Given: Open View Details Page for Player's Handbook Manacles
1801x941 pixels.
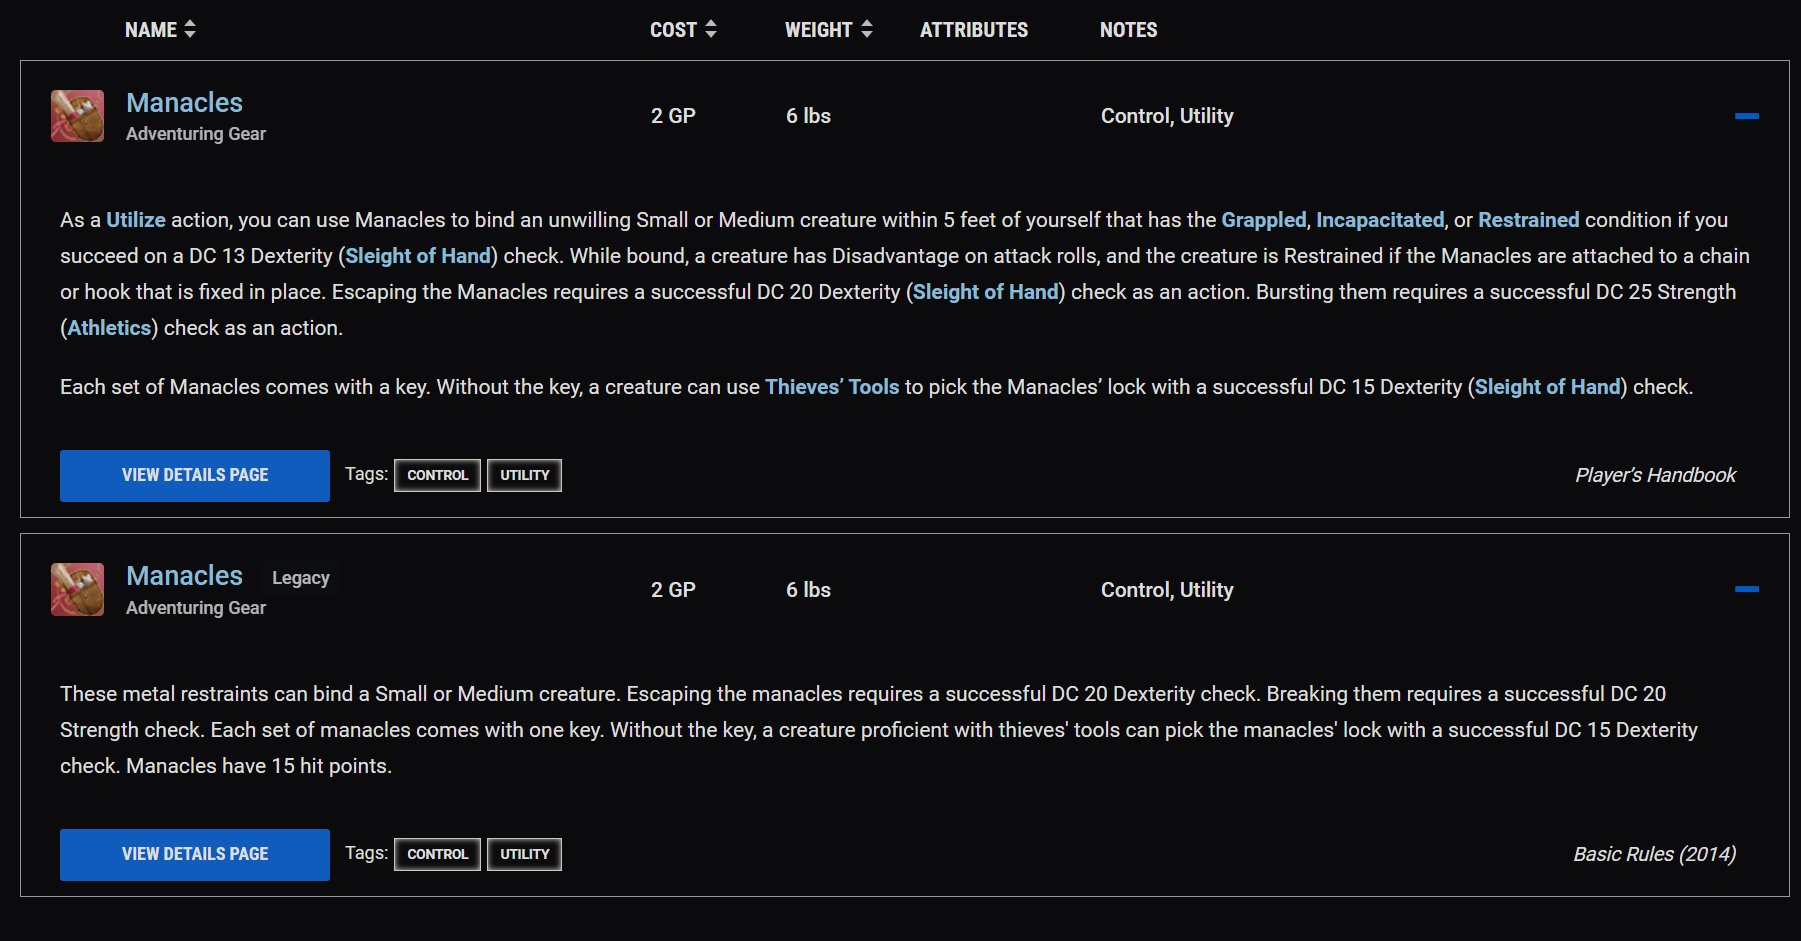Looking at the screenshot, I should pyautogui.click(x=195, y=475).
